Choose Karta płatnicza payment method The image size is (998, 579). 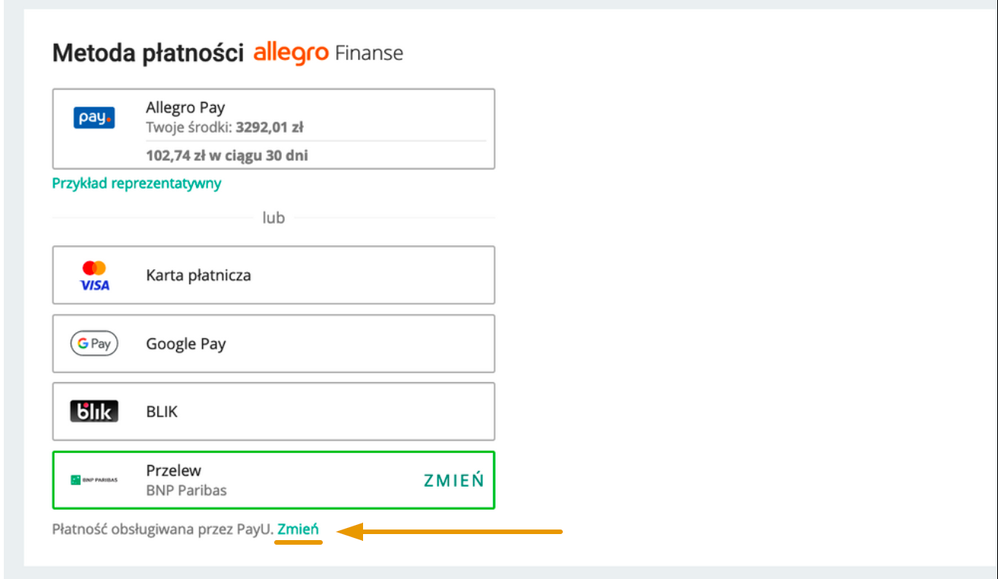tap(274, 275)
